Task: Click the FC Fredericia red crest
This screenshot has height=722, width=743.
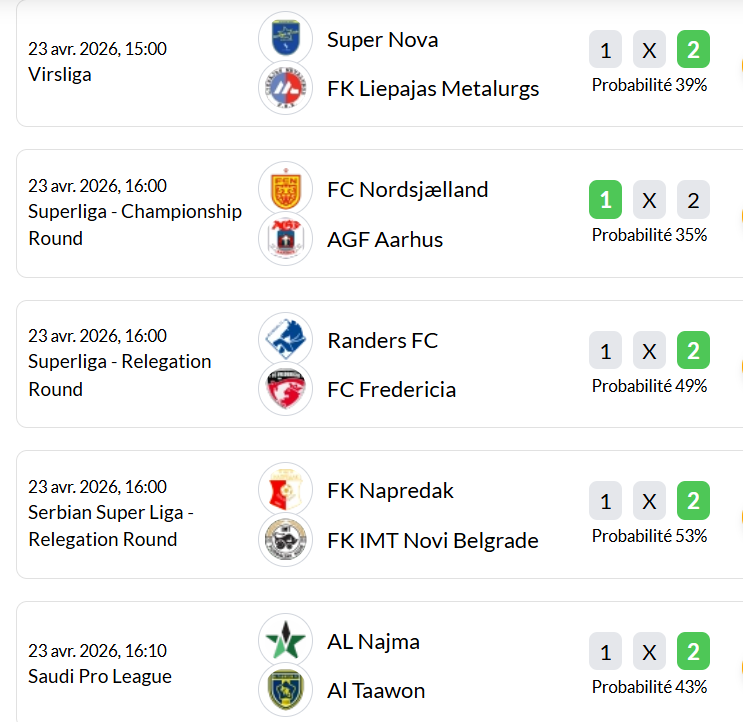Action: pos(286,390)
